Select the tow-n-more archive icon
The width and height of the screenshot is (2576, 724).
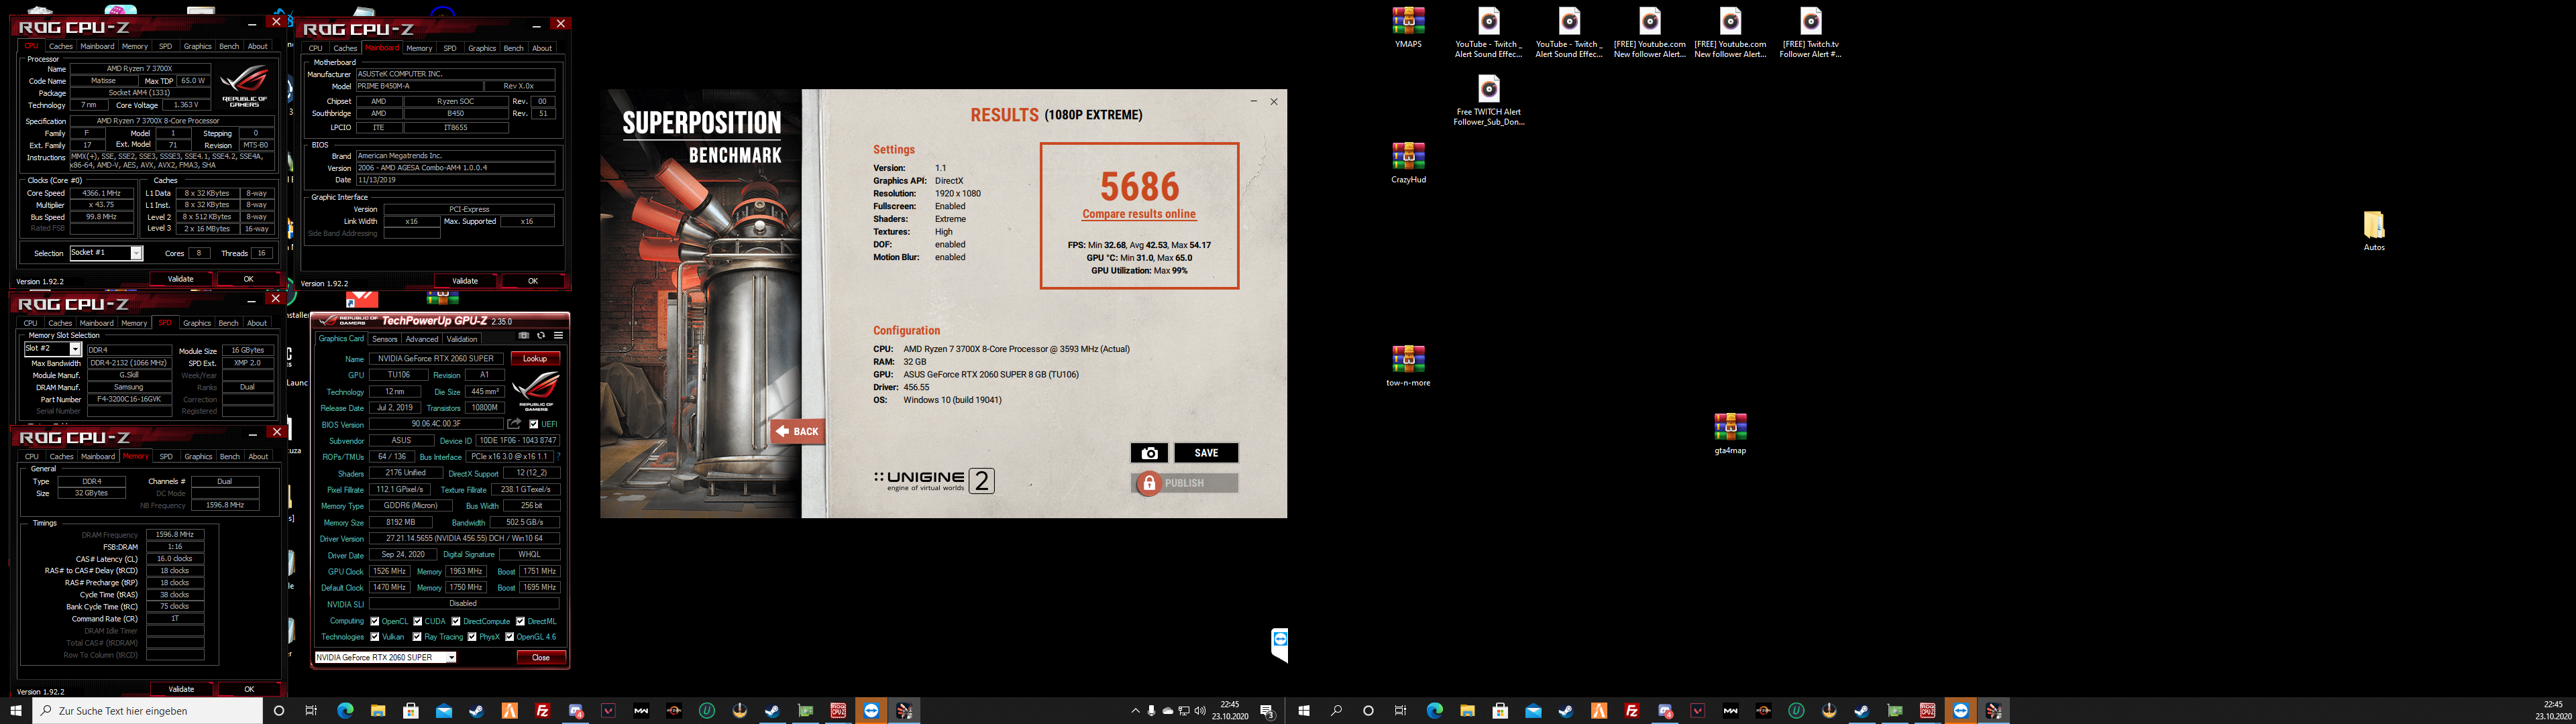pos(1408,366)
